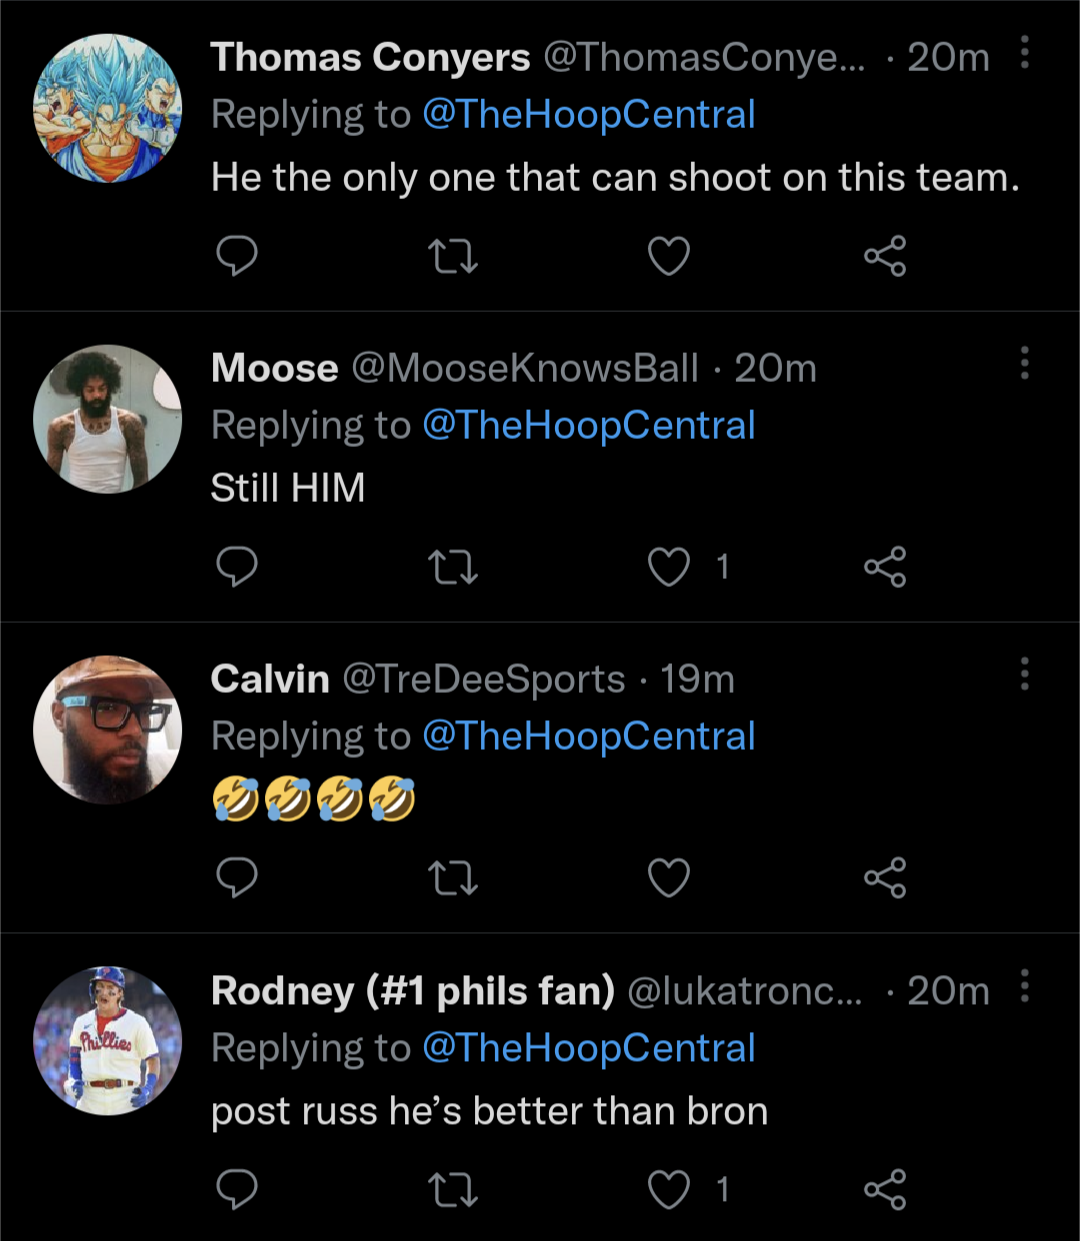1080x1241 pixels.
Task: Reply to Moose's "Still HIM" tweet
Action: (237, 567)
